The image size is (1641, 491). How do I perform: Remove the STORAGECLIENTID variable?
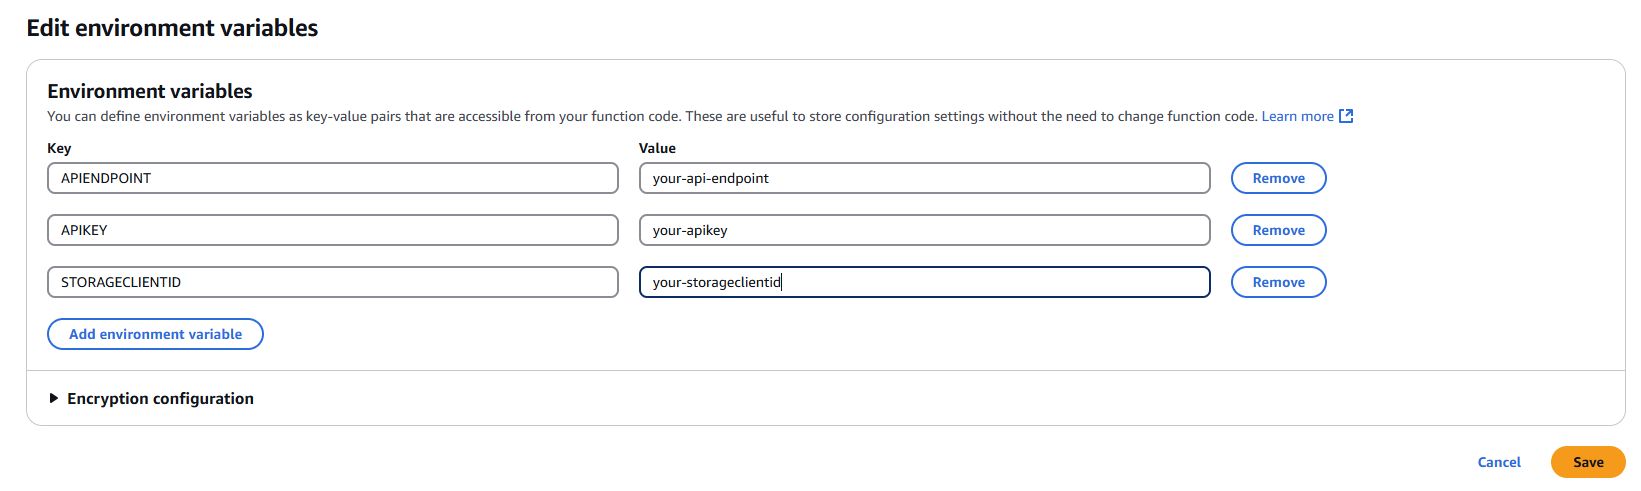click(1278, 282)
